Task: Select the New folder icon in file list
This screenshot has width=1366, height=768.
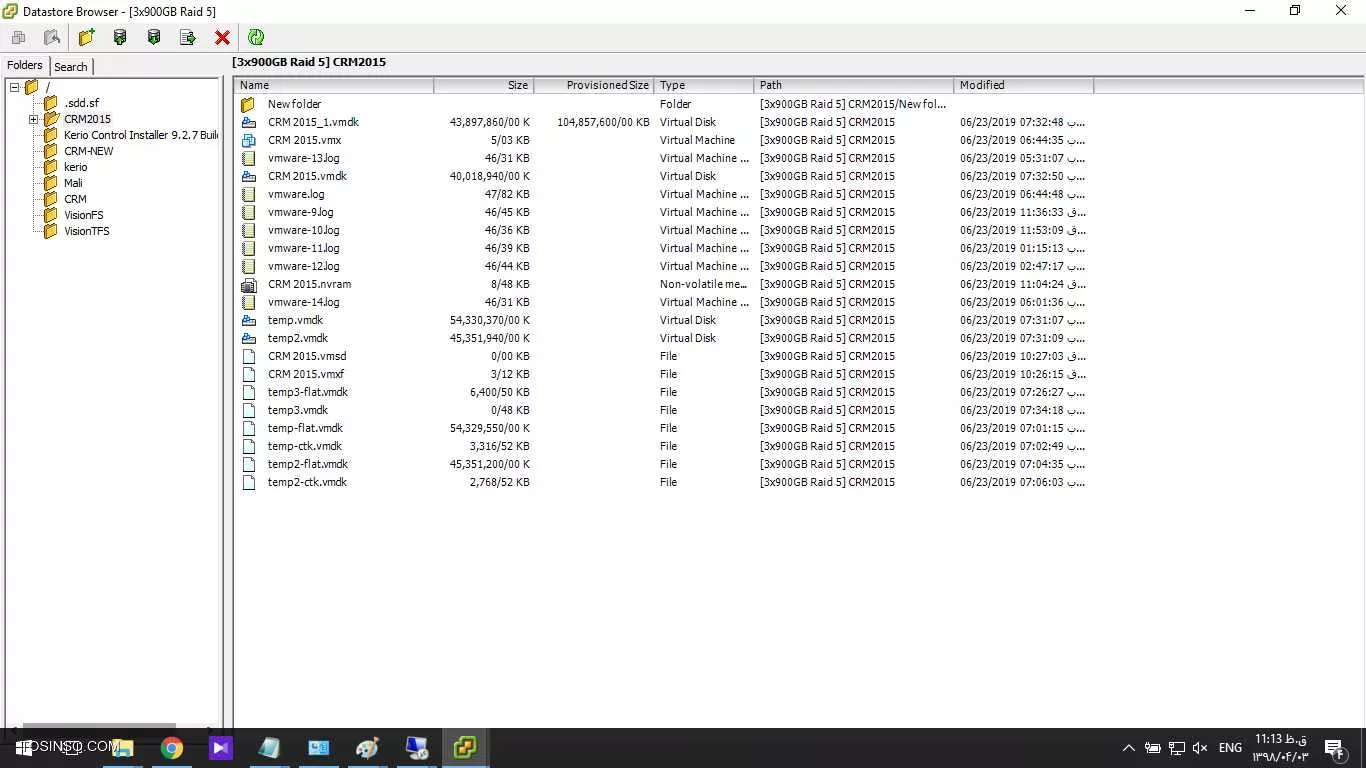Action: tap(249, 104)
